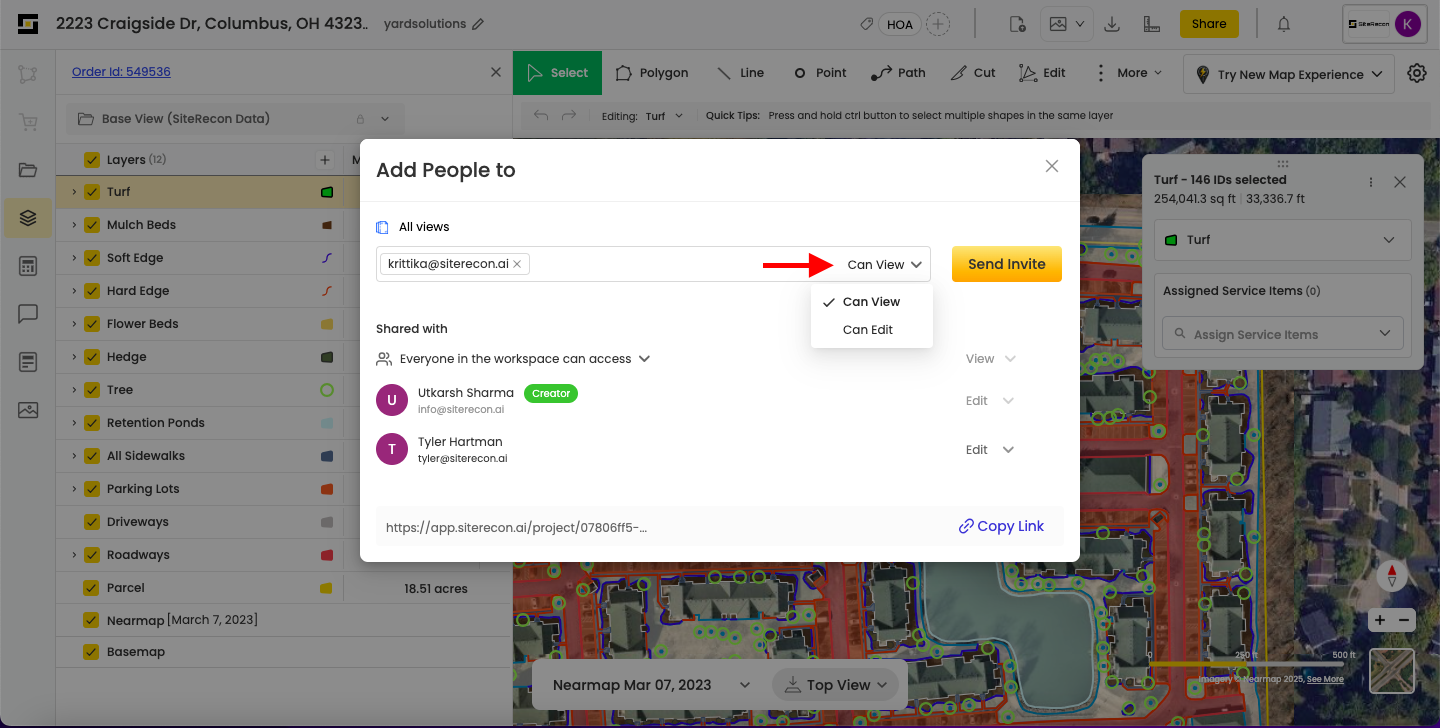Click the SiteRecon logo at top left
Viewport: 1440px width, 728px height.
[x=28, y=24]
